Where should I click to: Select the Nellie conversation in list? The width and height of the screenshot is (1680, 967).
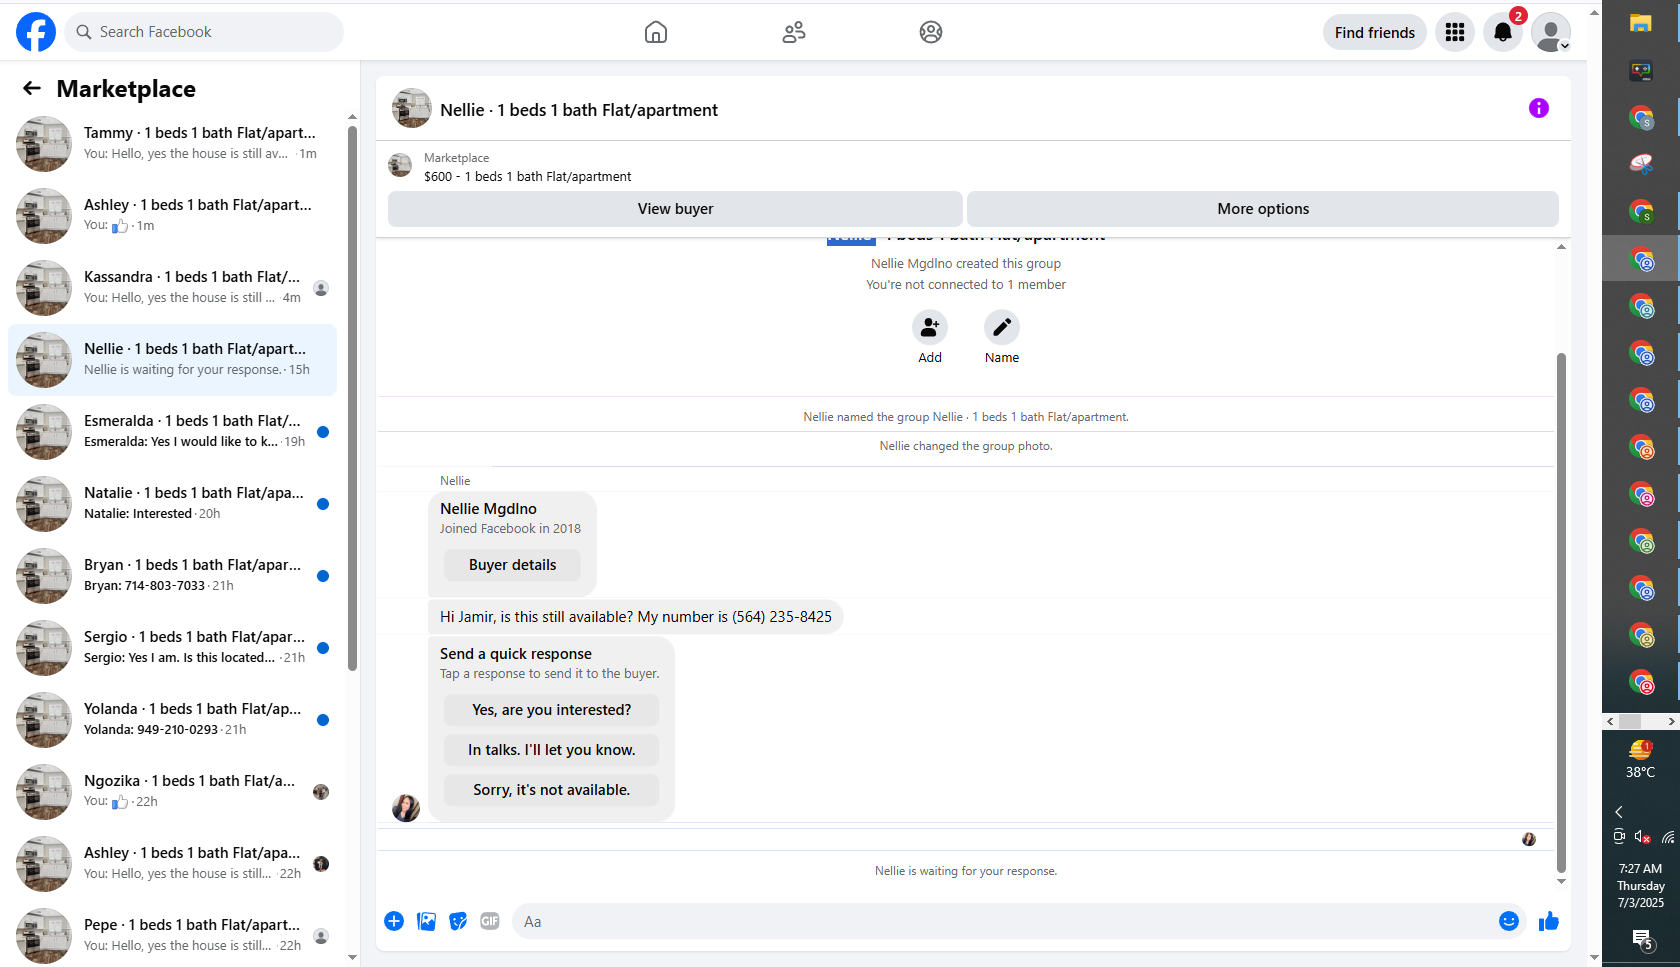click(x=172, y=360)
